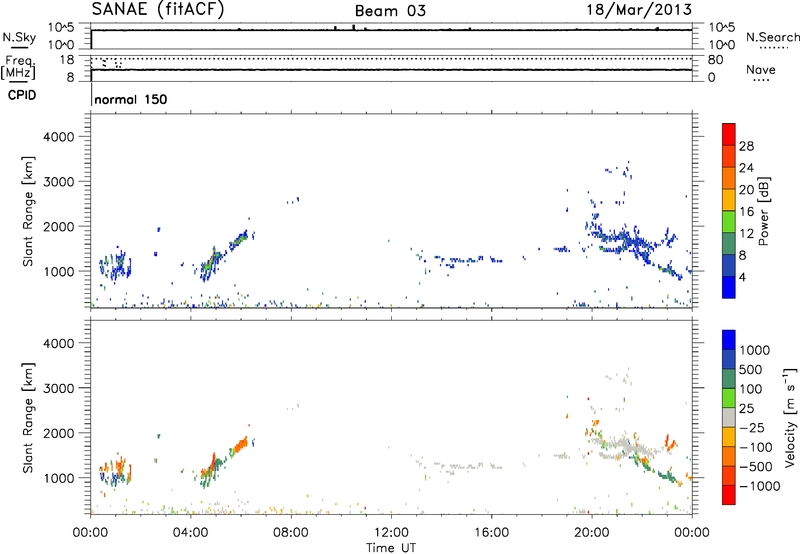Image resolution: width=800 pixels, height=554 pixels.
Task: Click the −1000 label on Velocity colorbar
Action: tap(760, 486)
